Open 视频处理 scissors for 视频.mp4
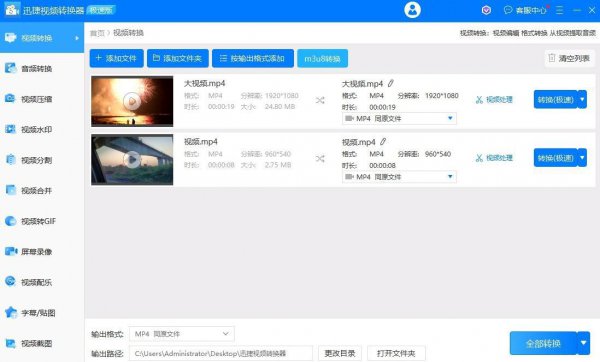The width and height of the screenshot is (600, 362). point(494,158)
